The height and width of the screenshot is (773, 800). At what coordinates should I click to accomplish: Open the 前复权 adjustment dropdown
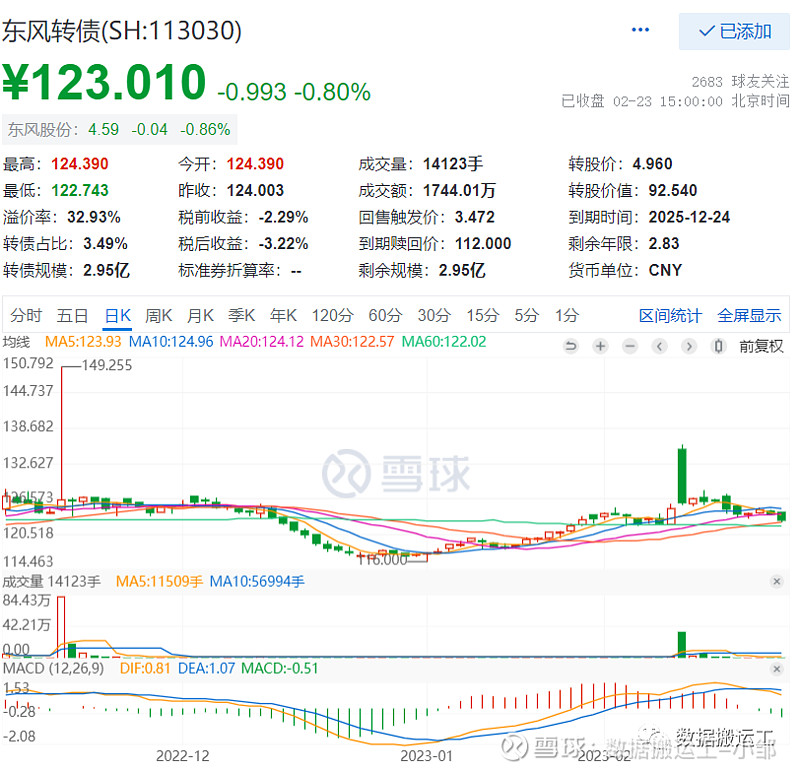point(761,346)
